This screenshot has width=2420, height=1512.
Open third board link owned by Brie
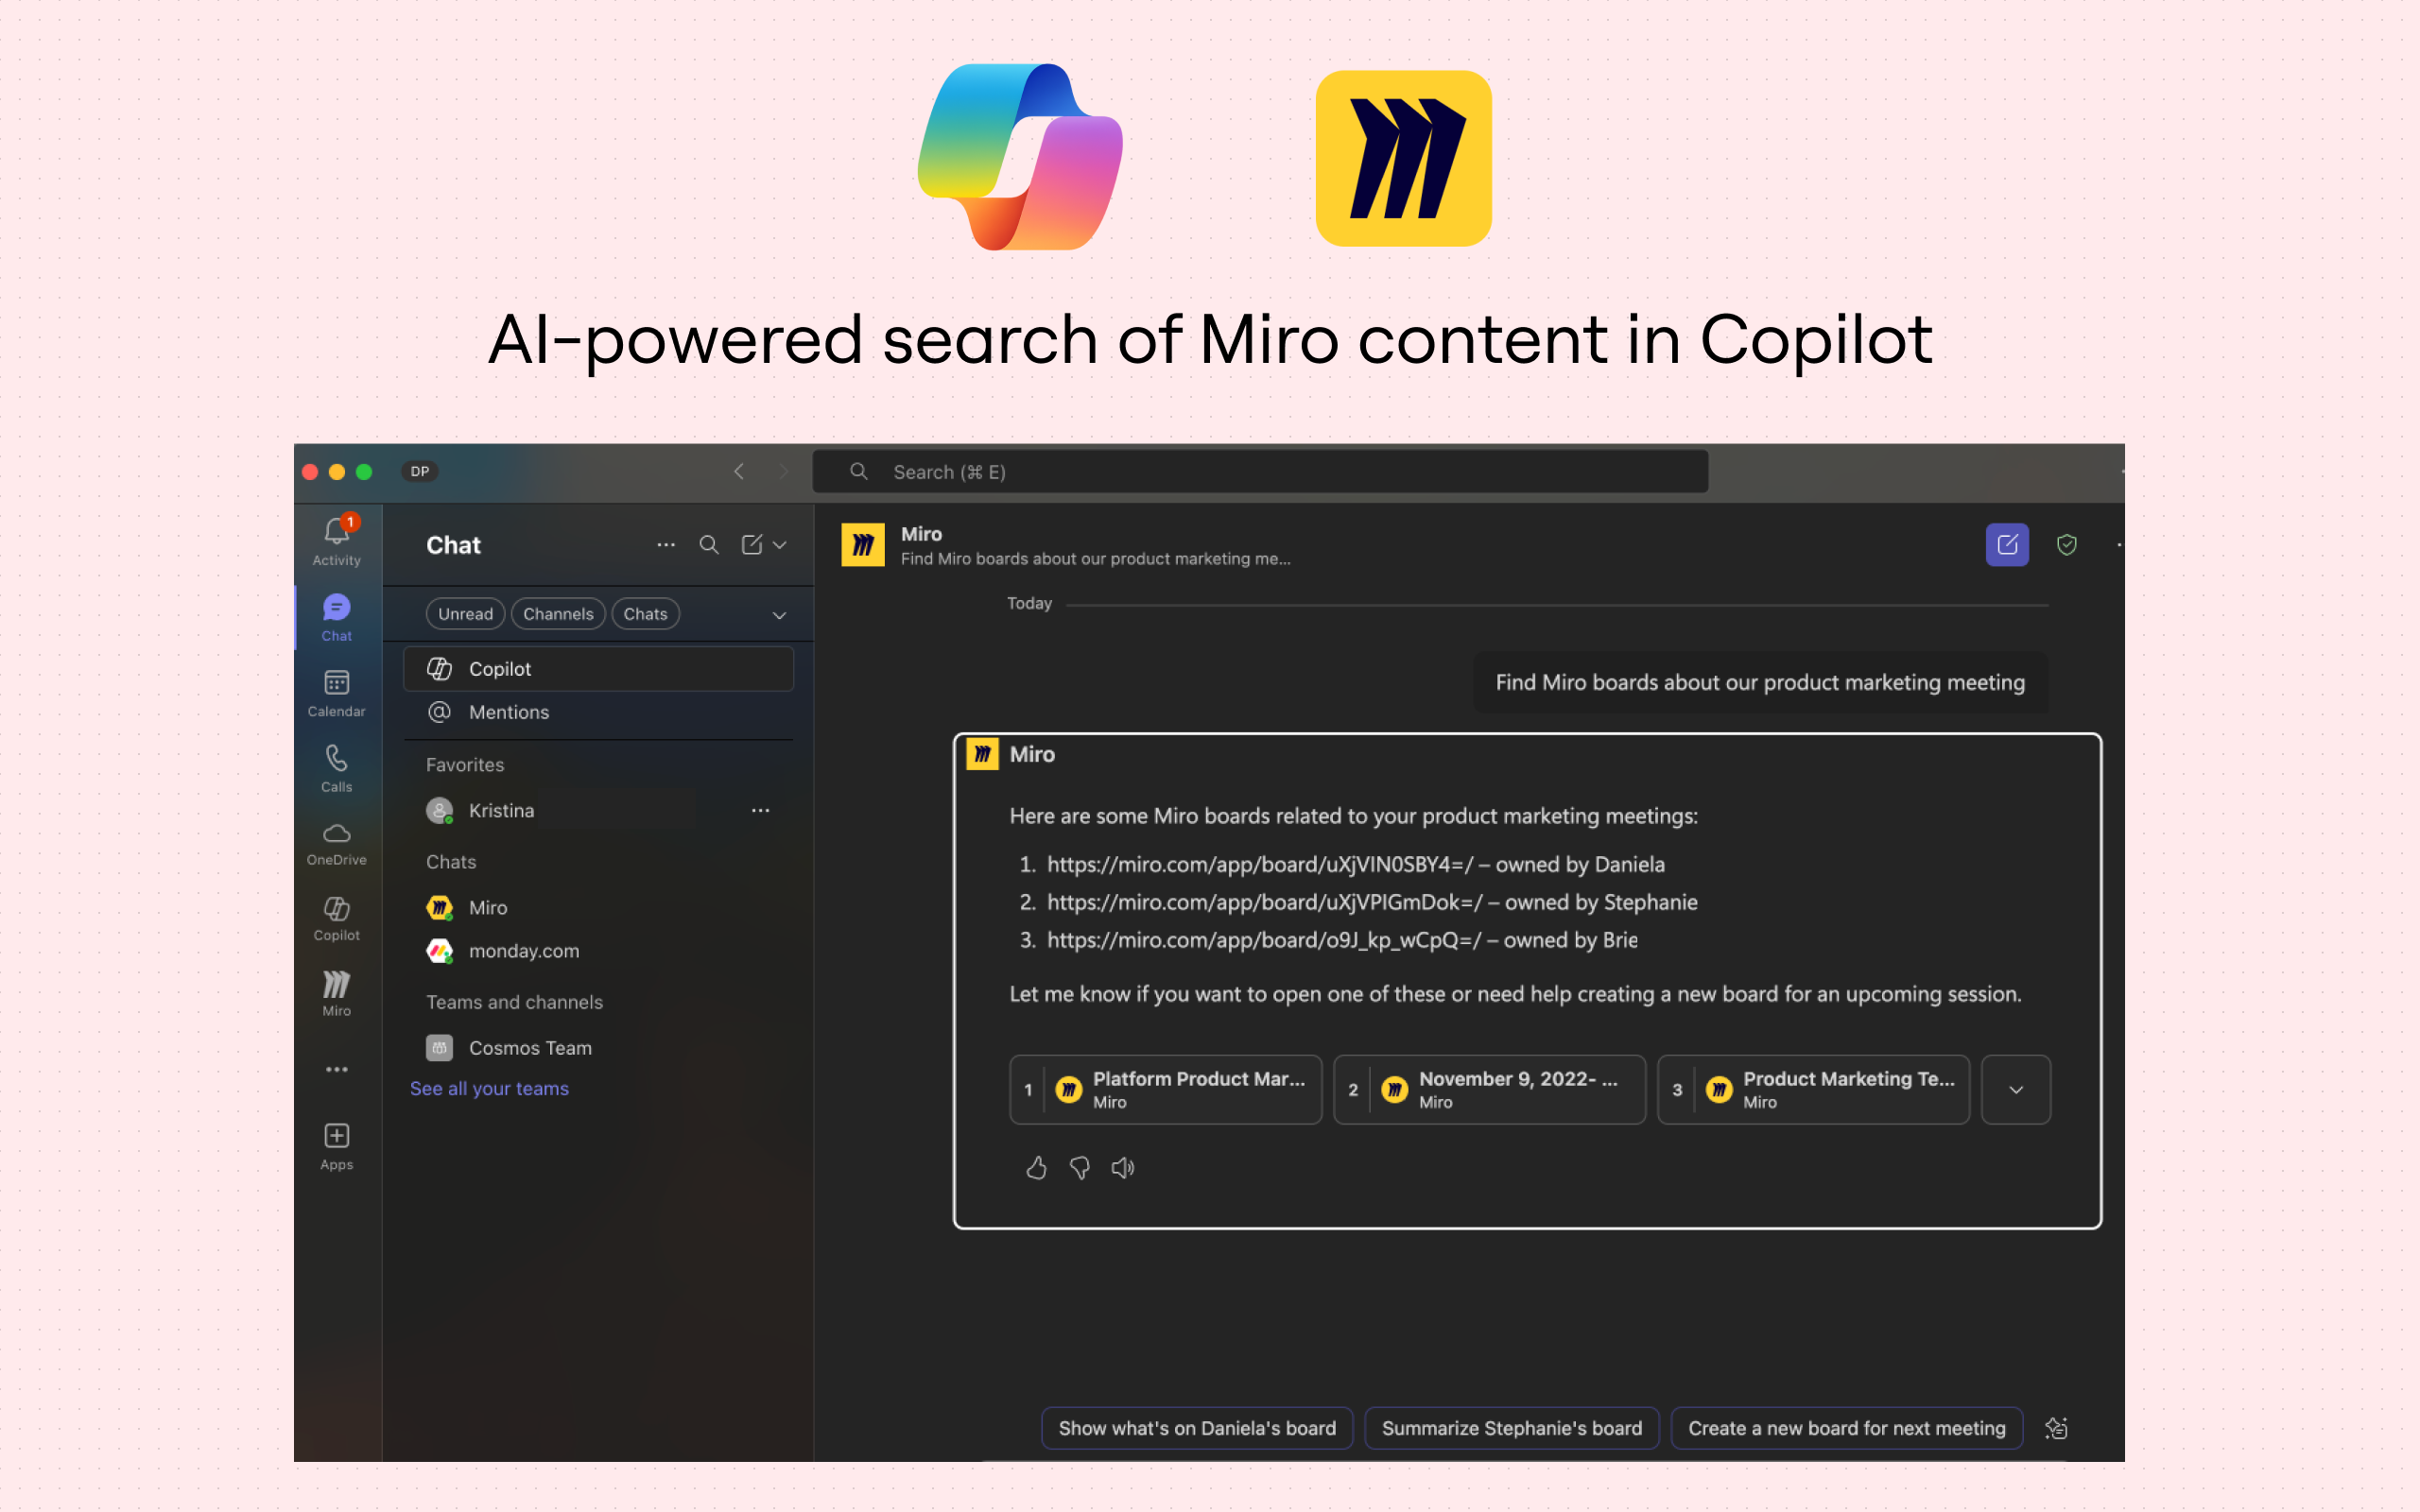(x=1264, y=940)
